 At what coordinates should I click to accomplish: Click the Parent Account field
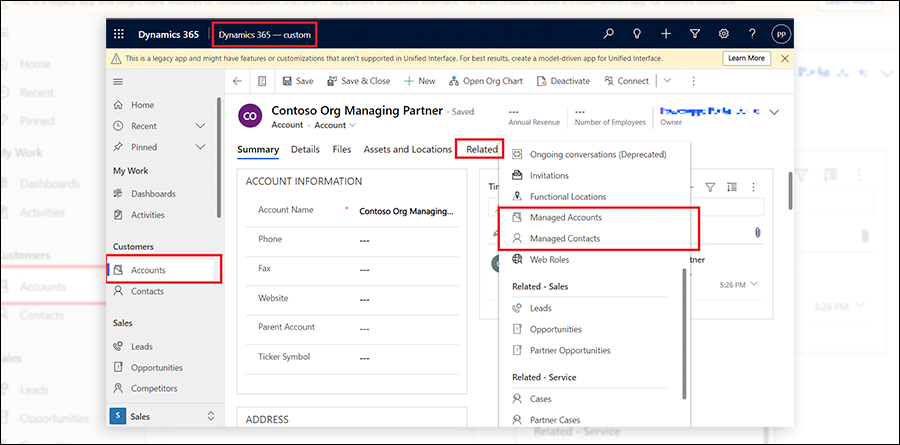coord(408,328)
